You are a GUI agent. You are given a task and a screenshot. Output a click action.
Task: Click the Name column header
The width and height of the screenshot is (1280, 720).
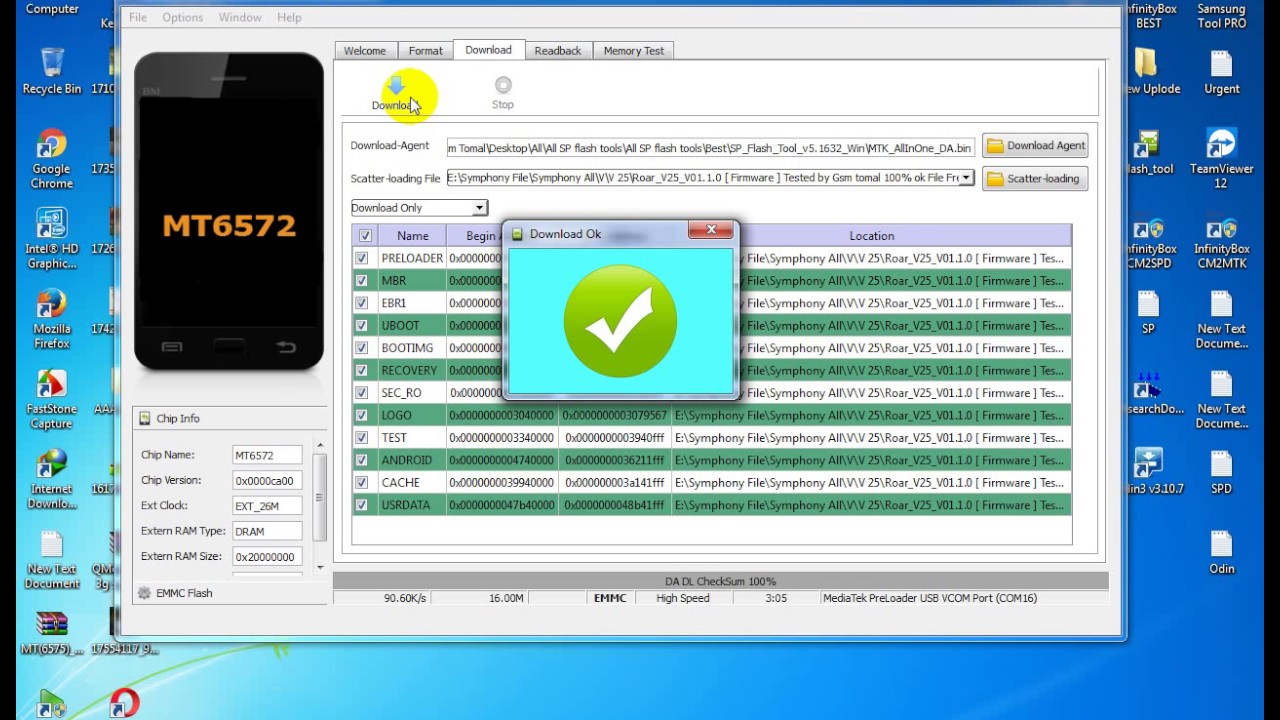click(x=412, y=236)
